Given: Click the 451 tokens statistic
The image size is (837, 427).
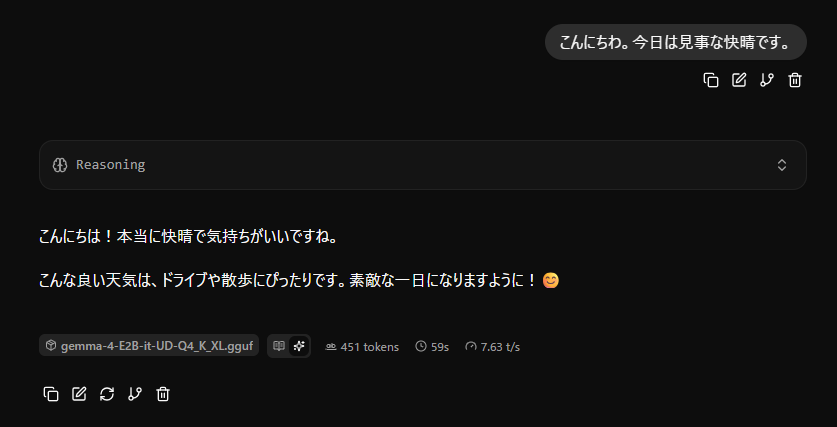Looking at the screenshot, I should click(x=362, y=347).
